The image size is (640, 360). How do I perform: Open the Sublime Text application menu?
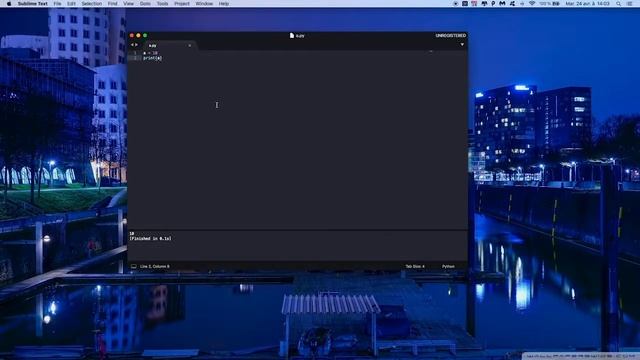tap(32, 3)
